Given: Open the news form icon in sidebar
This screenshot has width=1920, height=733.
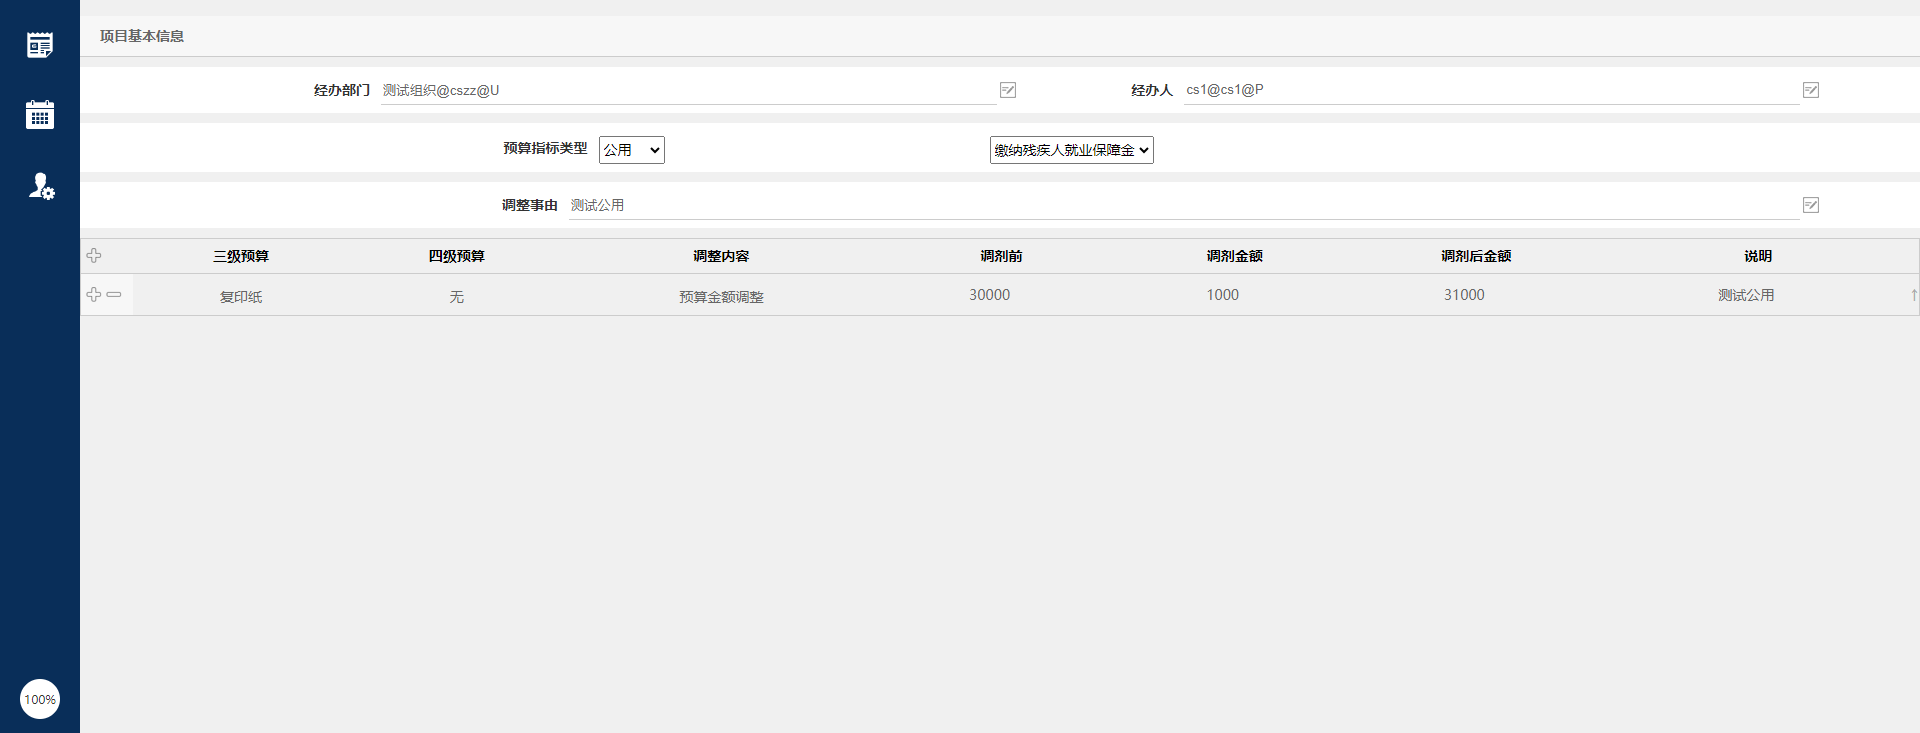Looking at the screenshot, I should (40, 45).
